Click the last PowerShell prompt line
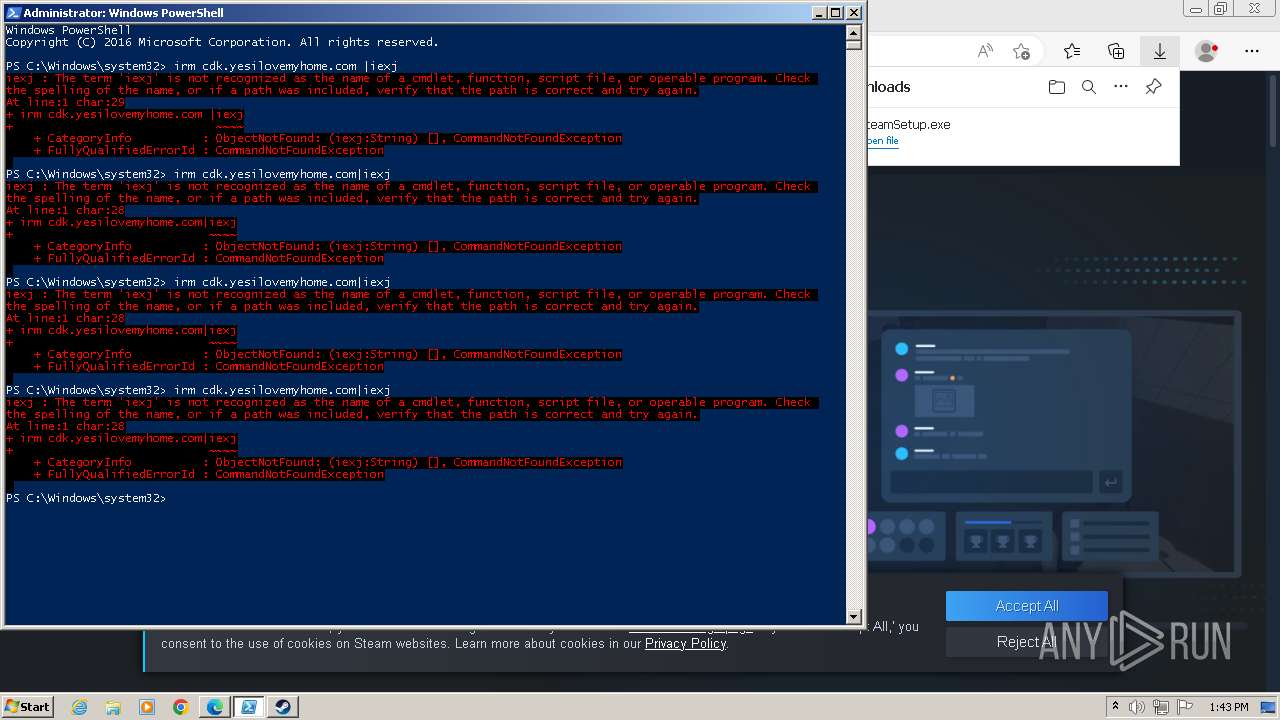Viewport: 1280px width, 720px height. coord(86,498)
